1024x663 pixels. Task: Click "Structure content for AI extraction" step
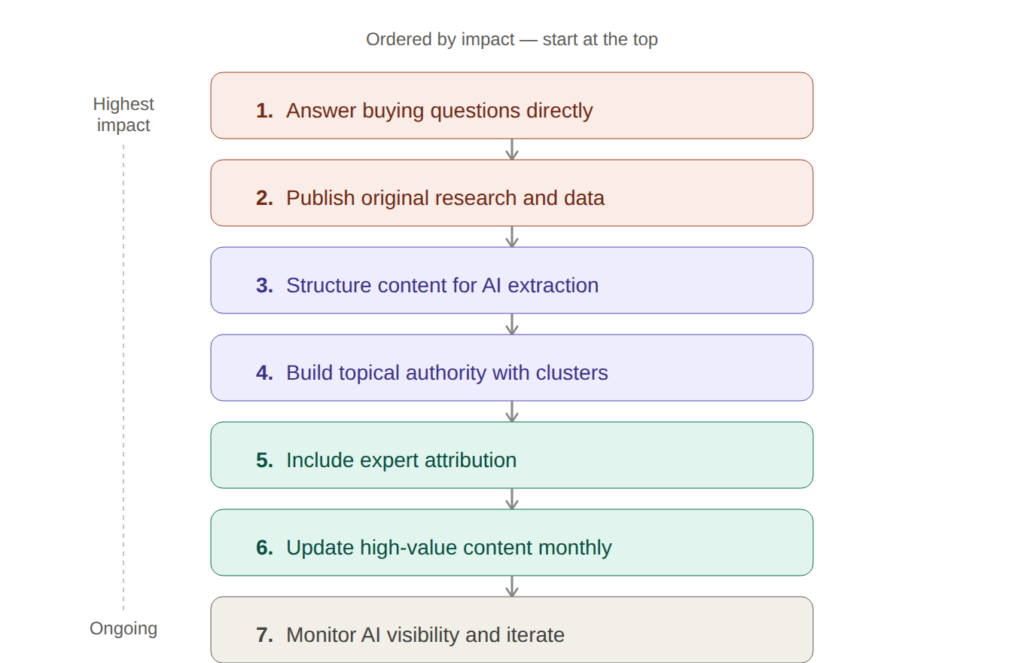click(511, 280)
